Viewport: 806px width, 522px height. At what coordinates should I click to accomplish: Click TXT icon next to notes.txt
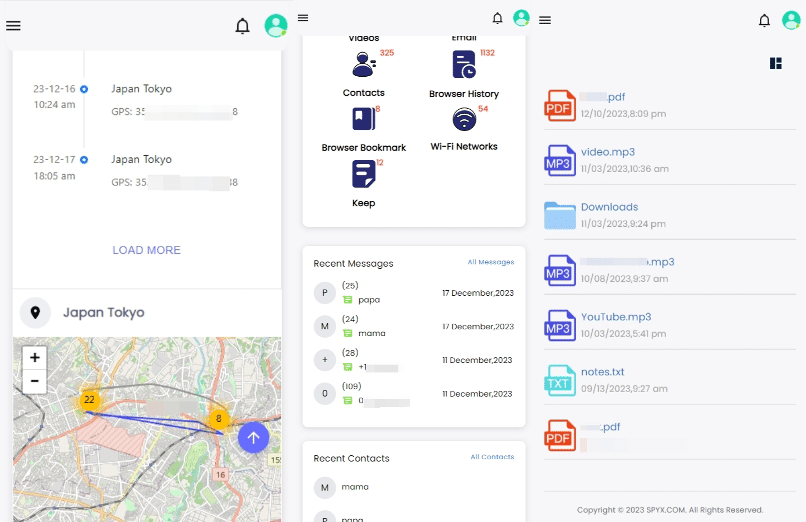pyautogui.click(x=560, y=380)
